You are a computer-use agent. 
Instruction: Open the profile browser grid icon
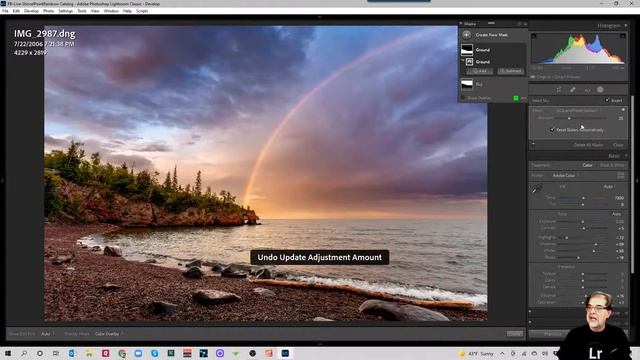tap(621, 176)
